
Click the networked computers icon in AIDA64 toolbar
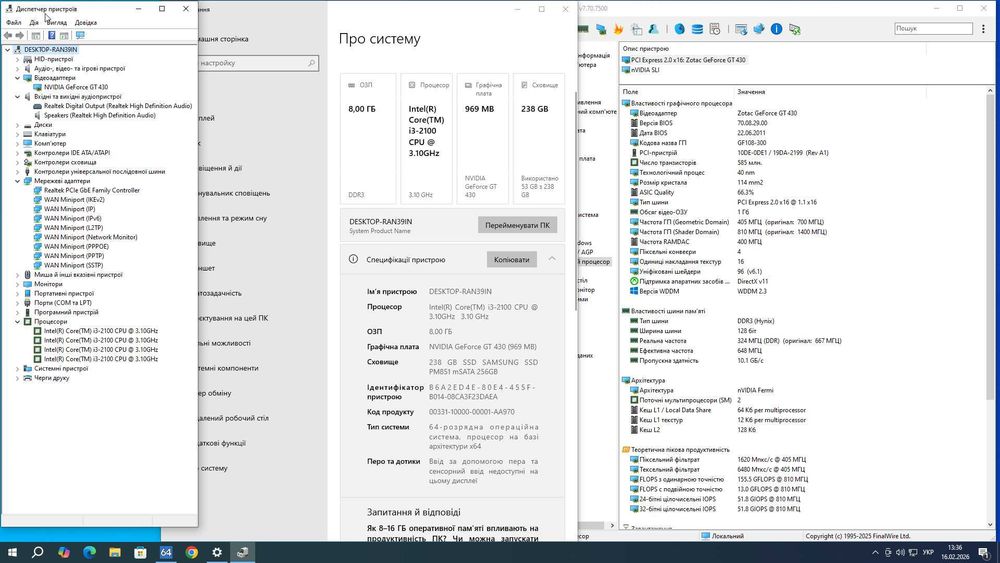[601, 29]
